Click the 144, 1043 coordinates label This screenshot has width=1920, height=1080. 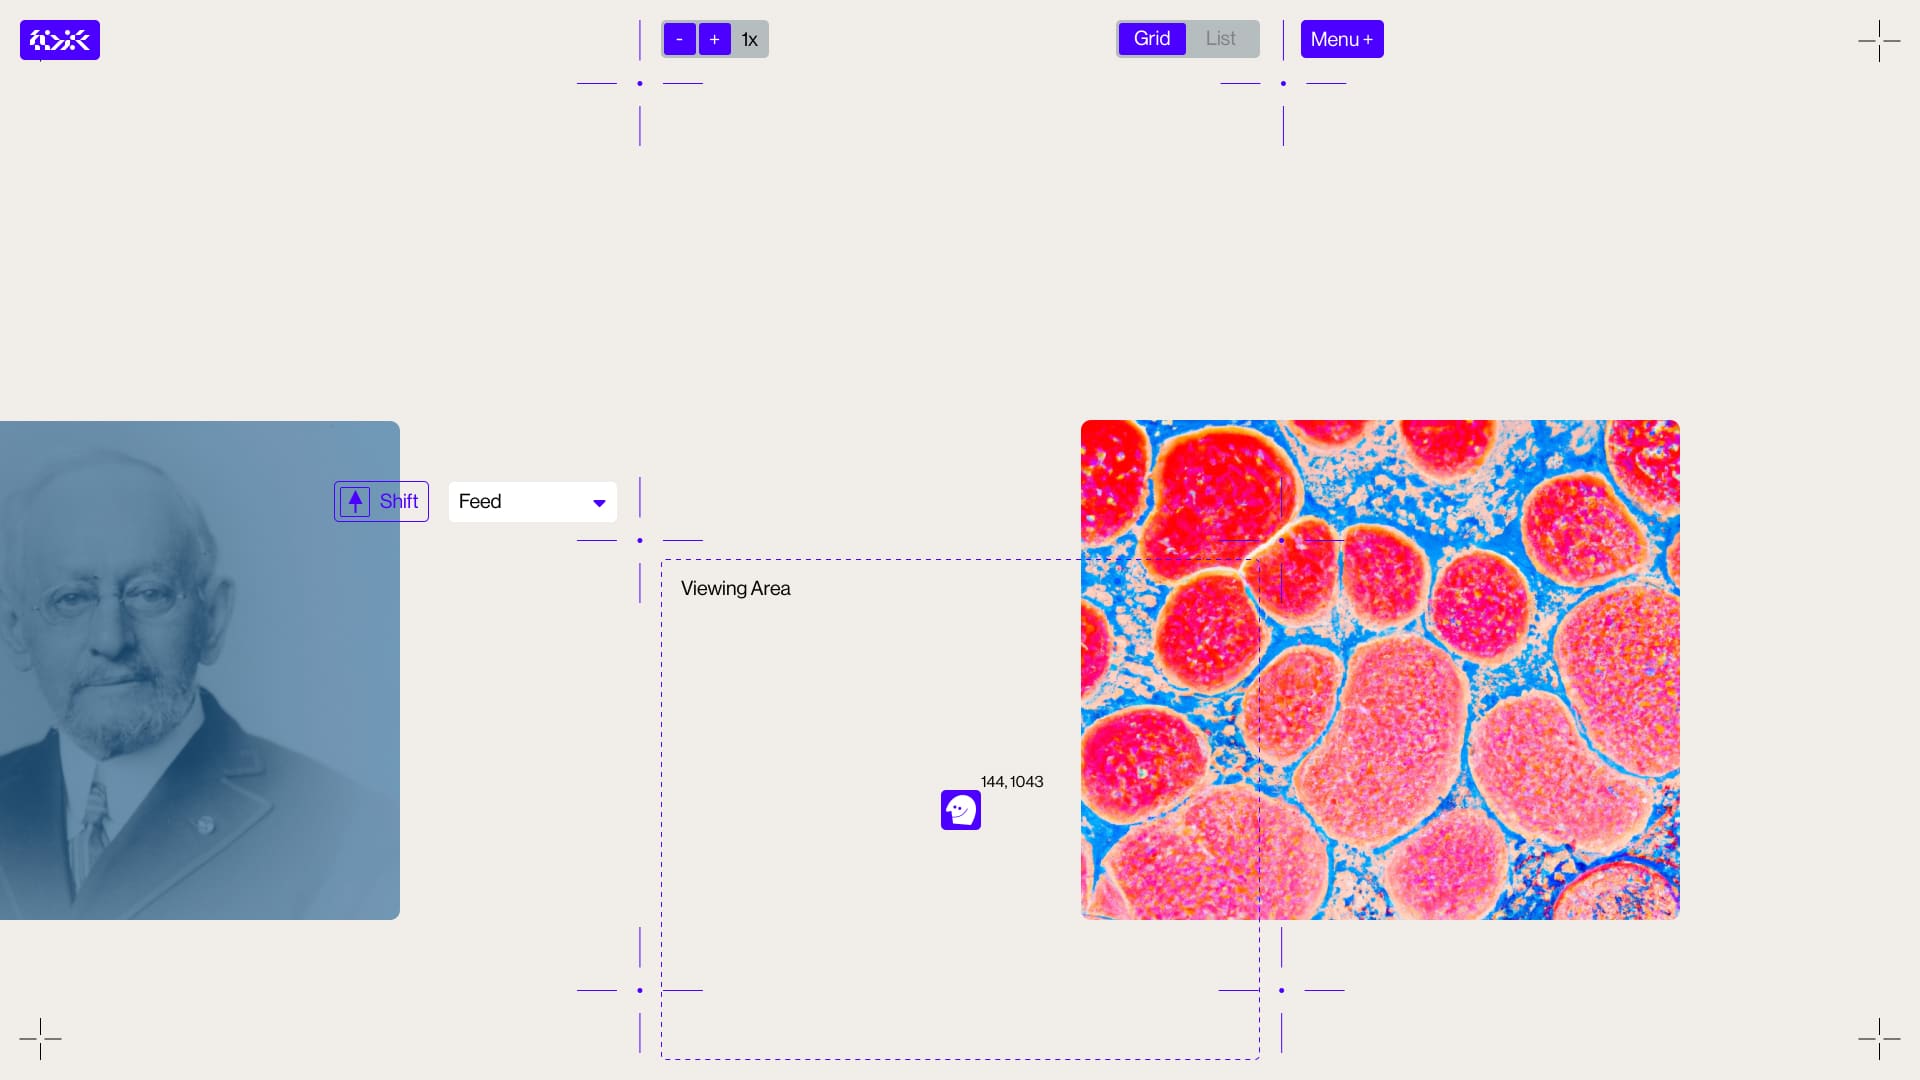pyautogui.click(x=1011, y=782)
